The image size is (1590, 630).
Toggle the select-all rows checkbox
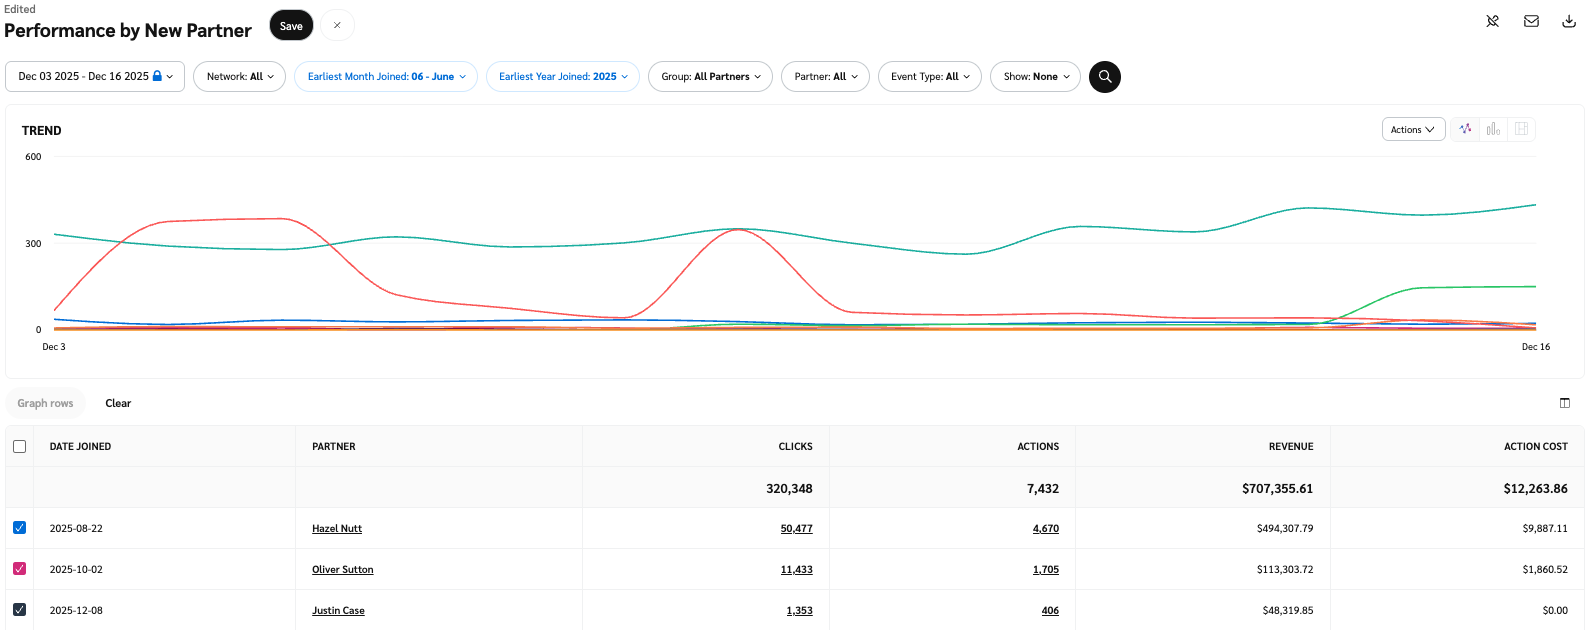pos(20,447)
